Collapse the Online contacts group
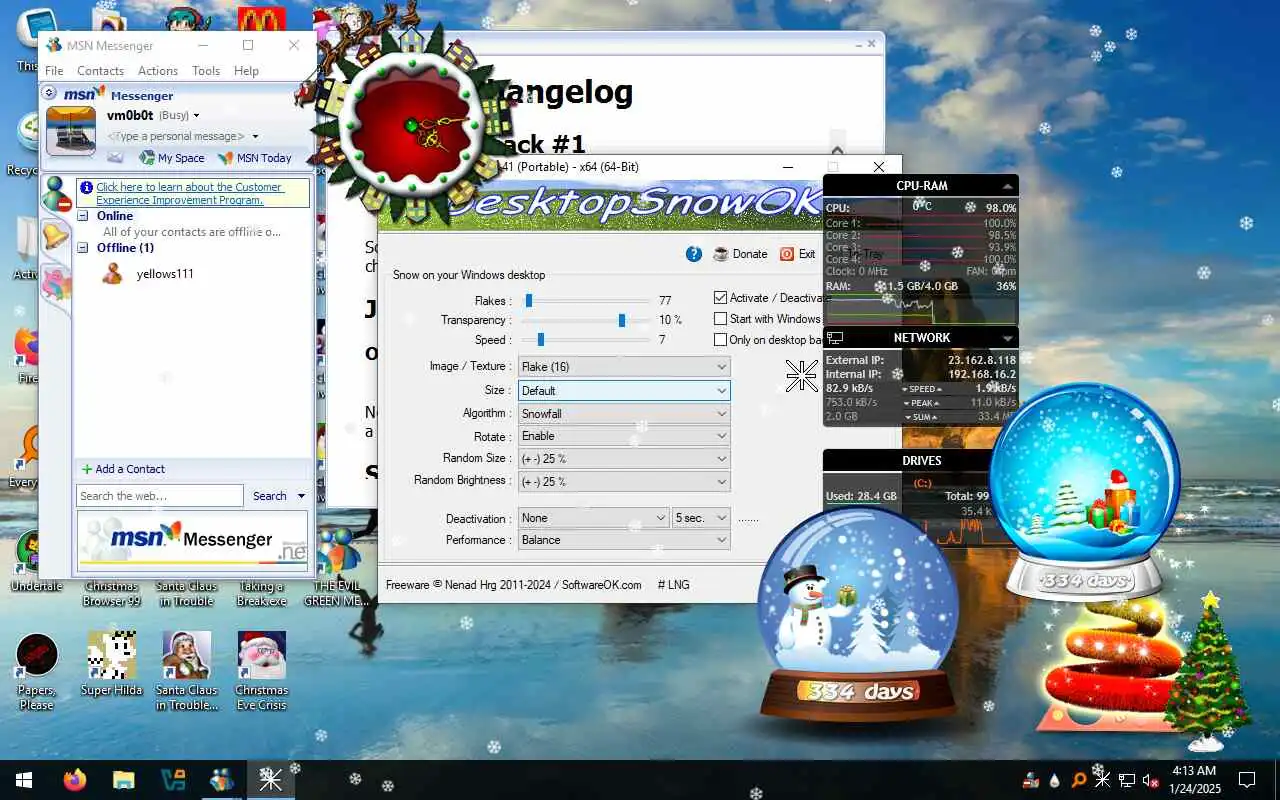Screen dimensions: 1280x800 [x=84, y=216]
